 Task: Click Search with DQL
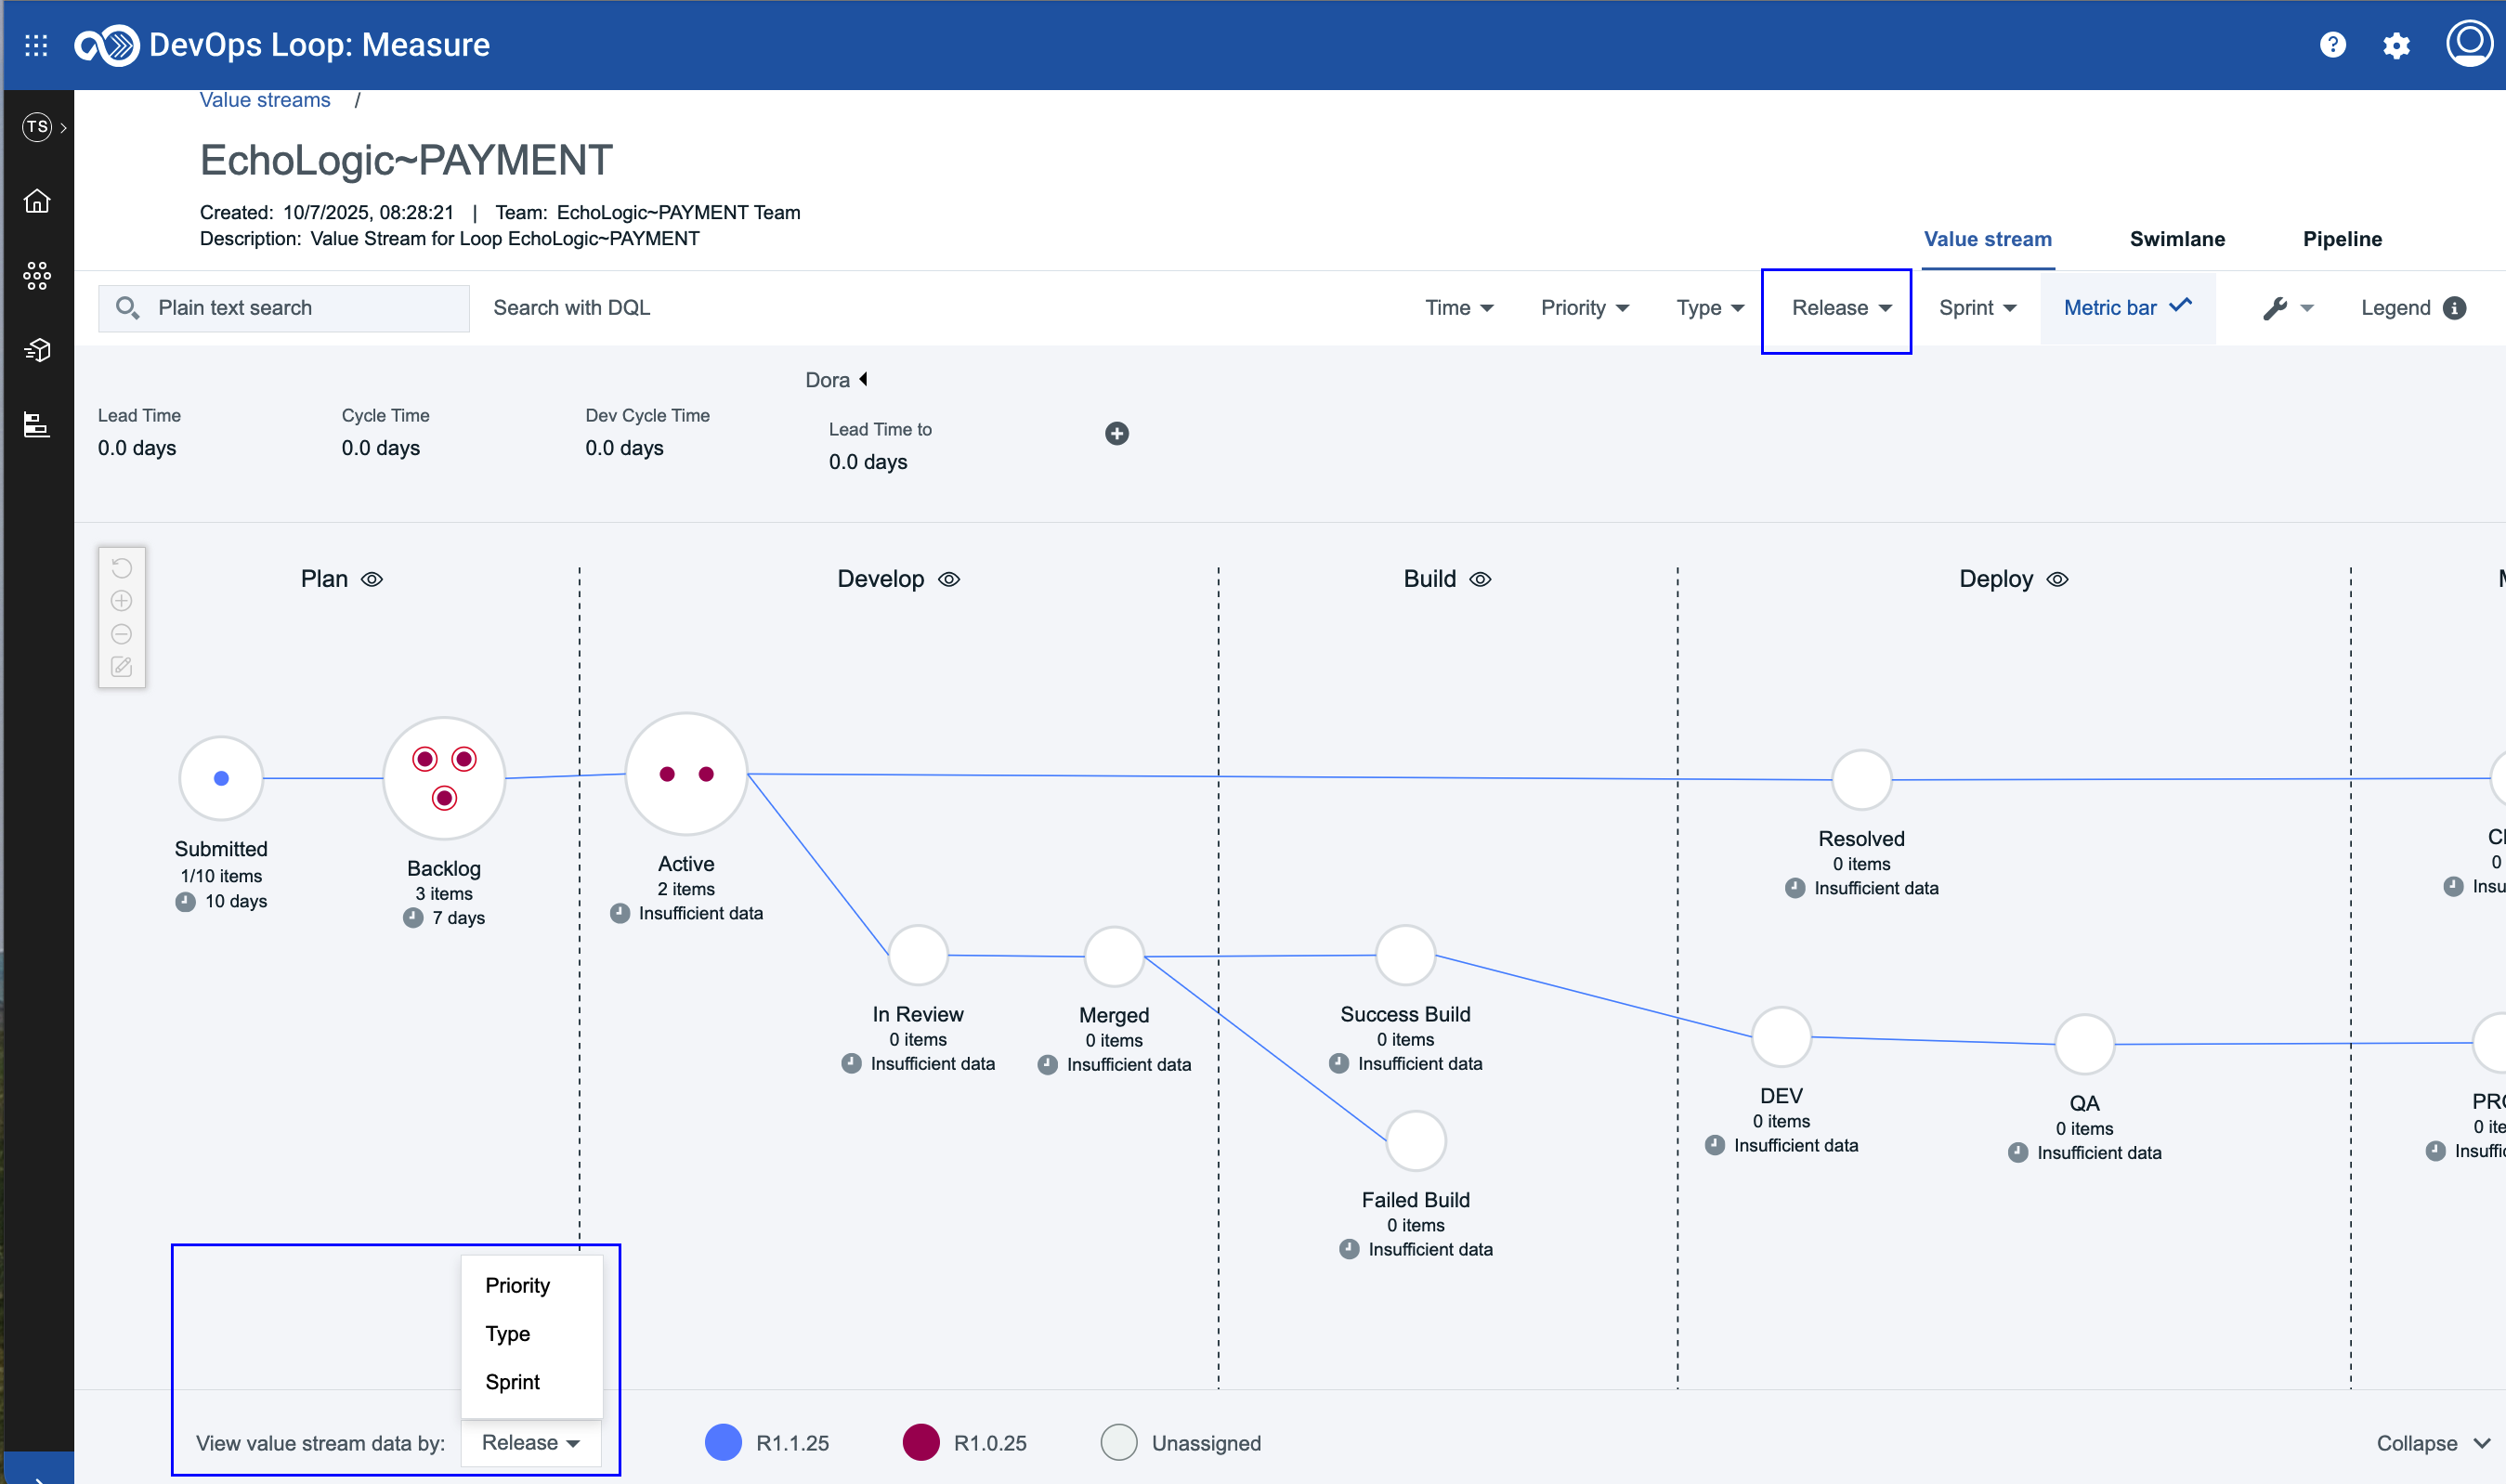571,308
